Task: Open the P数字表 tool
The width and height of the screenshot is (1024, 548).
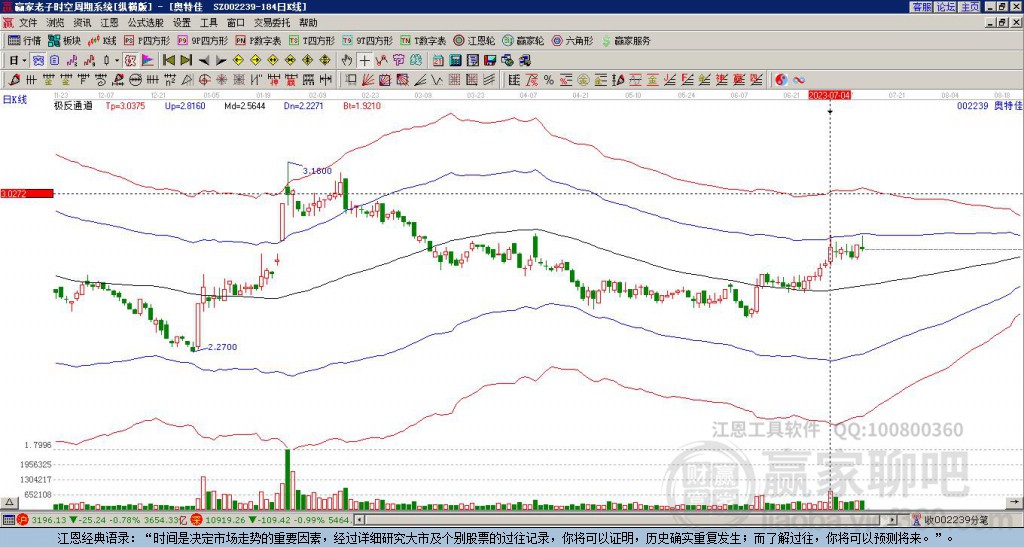Action: 258,40
